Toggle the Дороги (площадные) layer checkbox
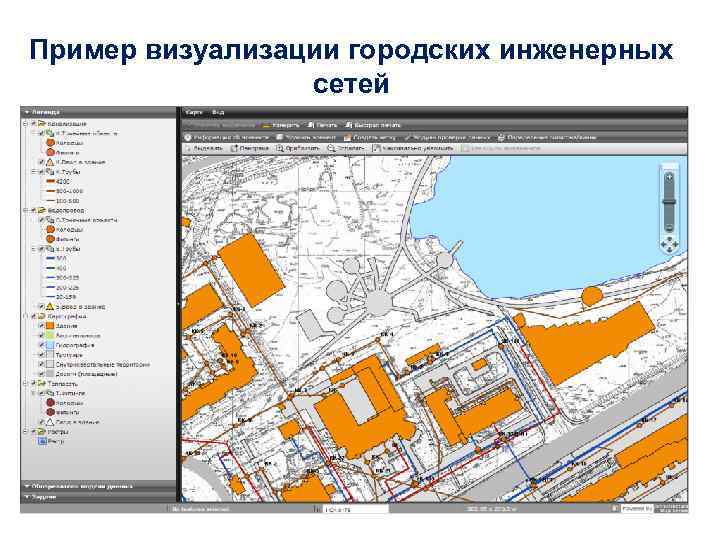Viewport: 720px width, 540px height. tap(41, 374)
